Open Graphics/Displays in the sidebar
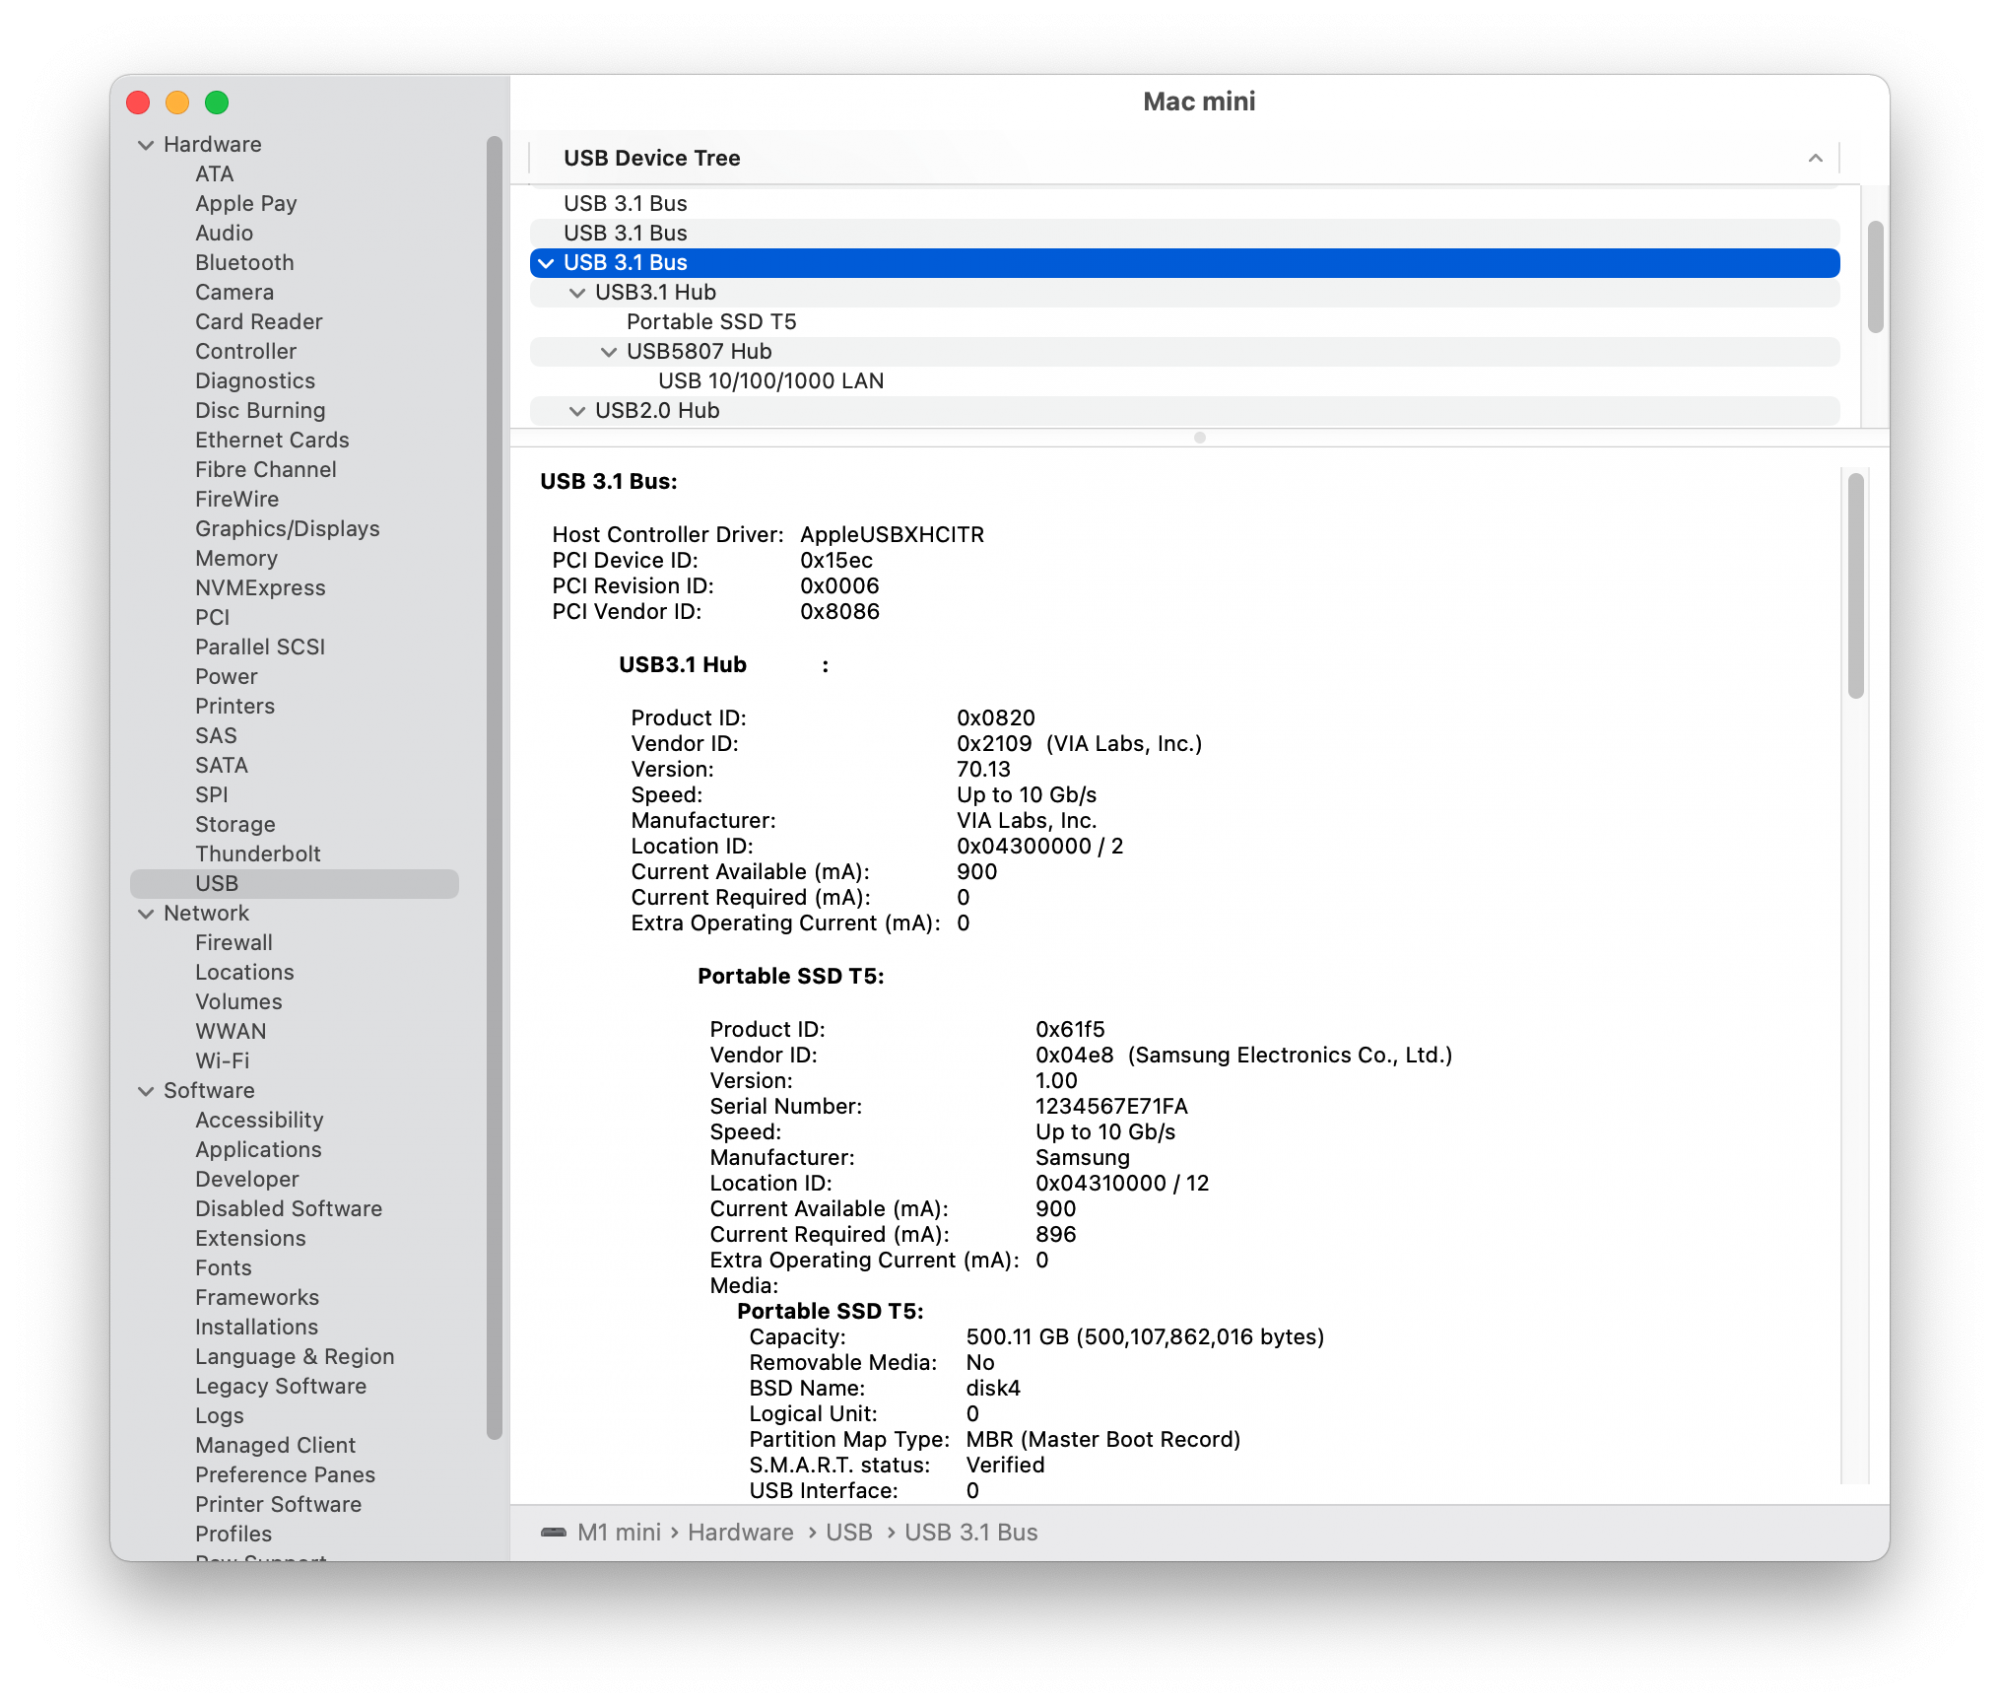 [x=287, y=529]
